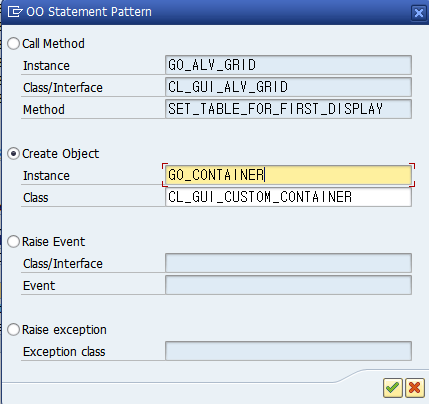Select the Raise exception radio button
429x404 pixels.
click(x=13, y=330)
